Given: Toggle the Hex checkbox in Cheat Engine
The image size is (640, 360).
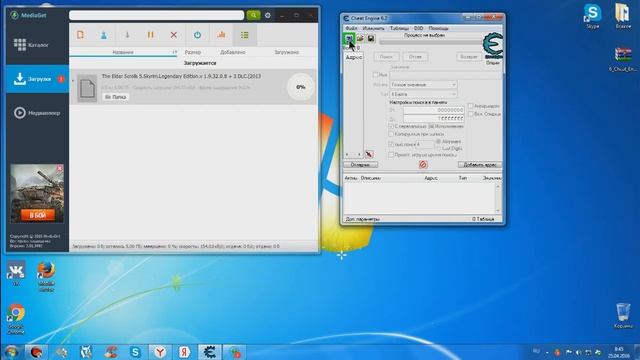Looking at the screenshot, I should coord(376,75).
